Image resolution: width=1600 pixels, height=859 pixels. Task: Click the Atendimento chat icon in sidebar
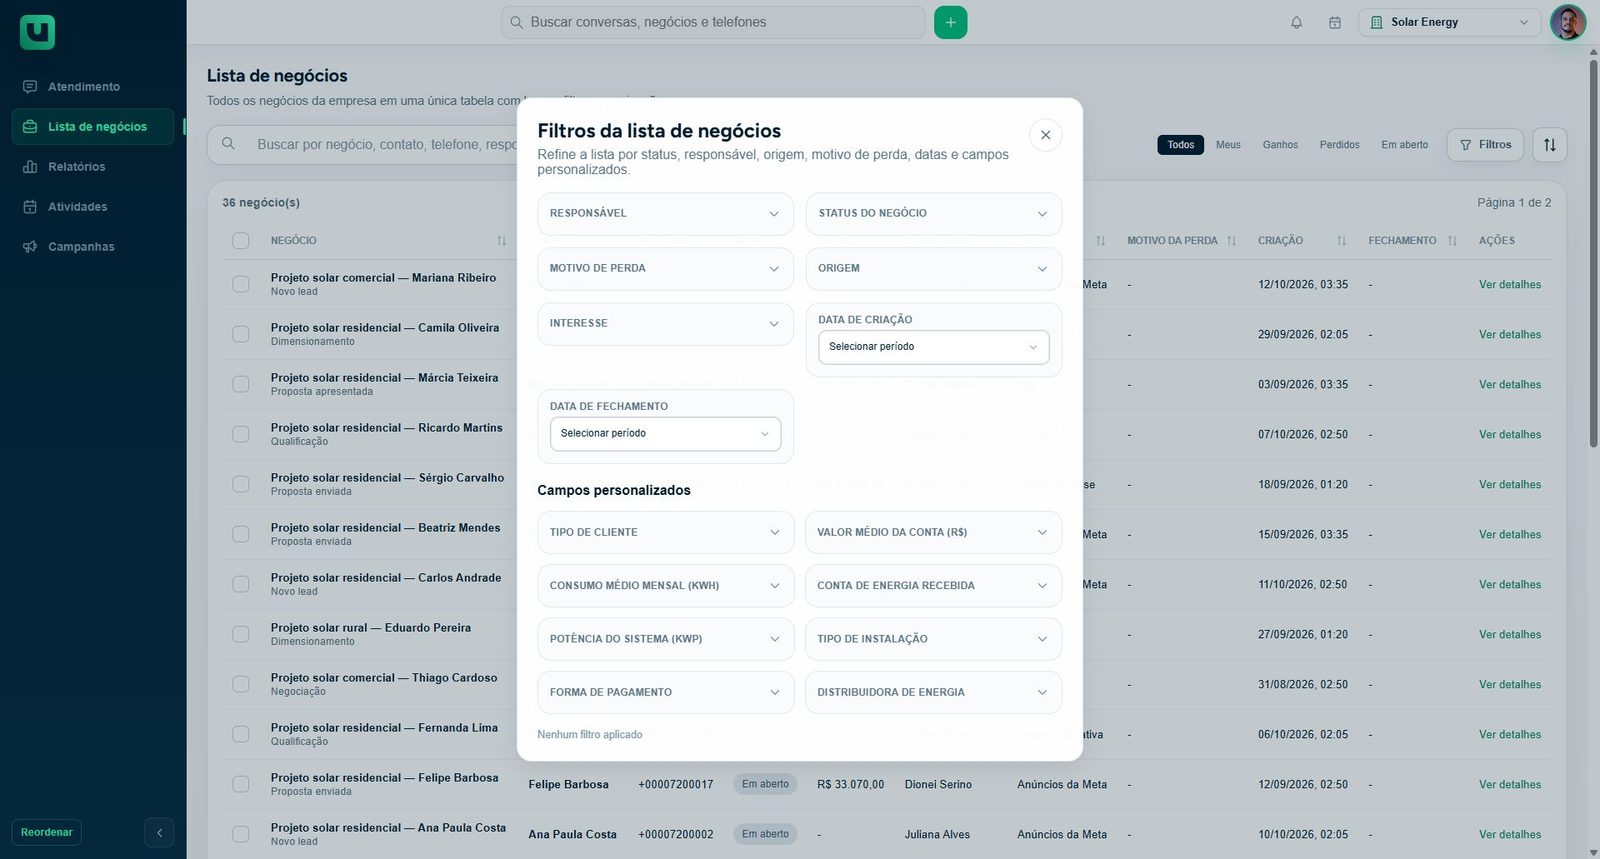click(x=30, y=87)
